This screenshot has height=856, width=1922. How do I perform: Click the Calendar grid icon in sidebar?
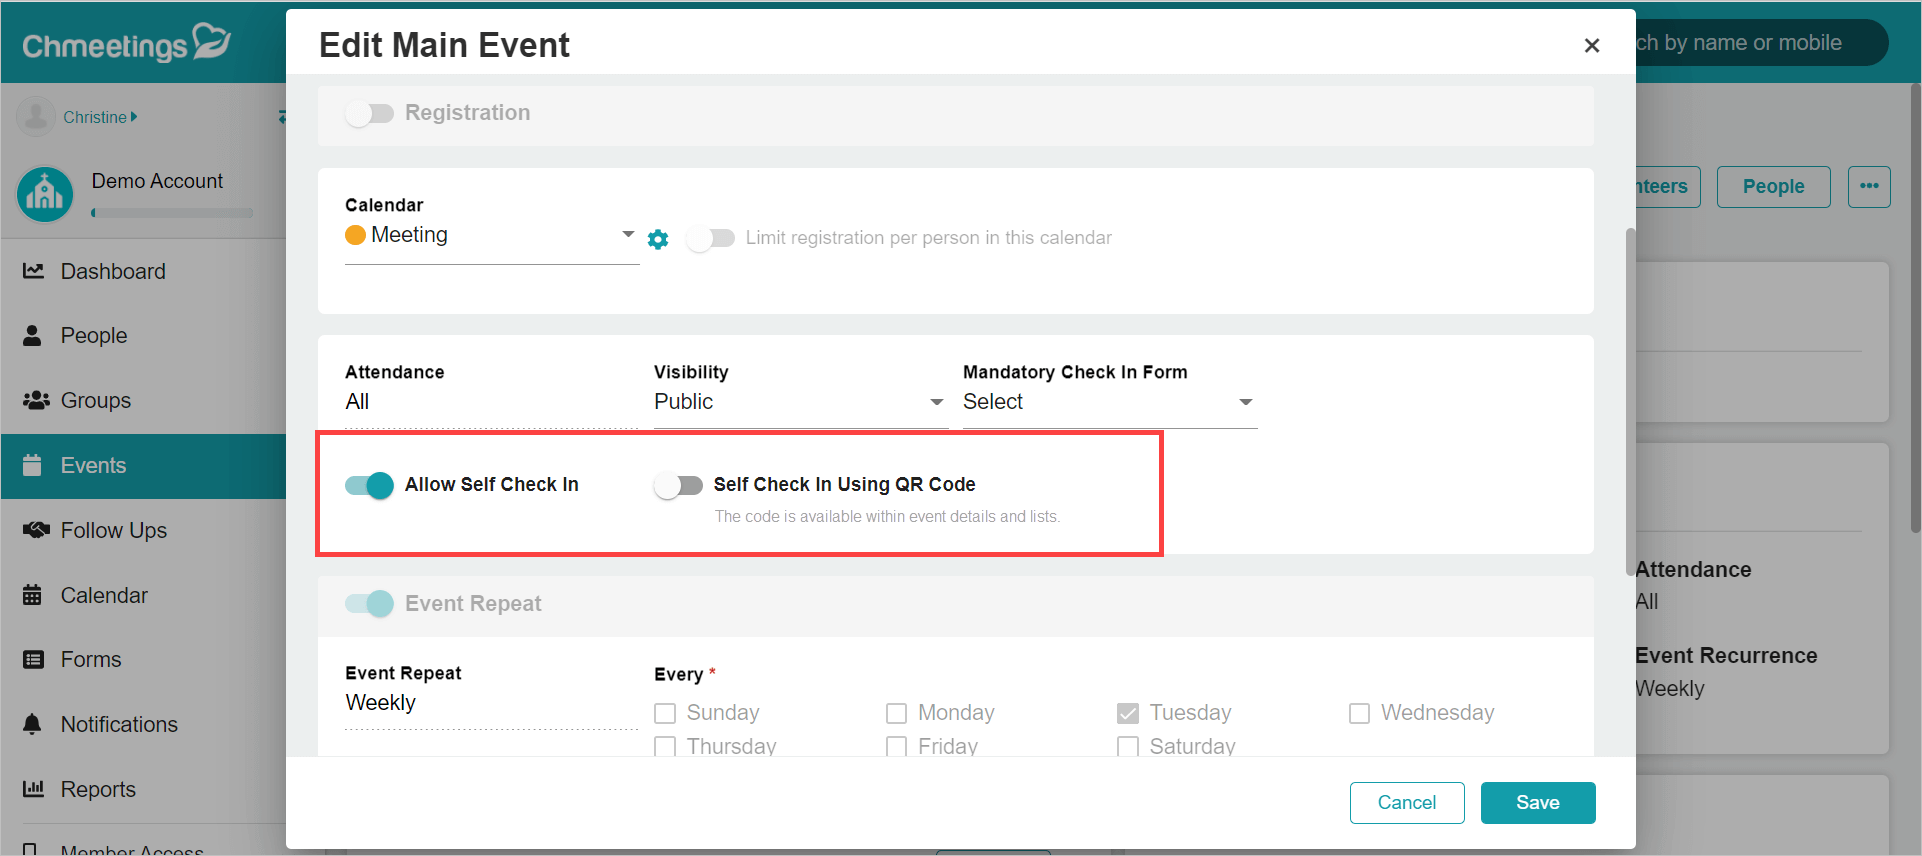click(x=32, y=595)
